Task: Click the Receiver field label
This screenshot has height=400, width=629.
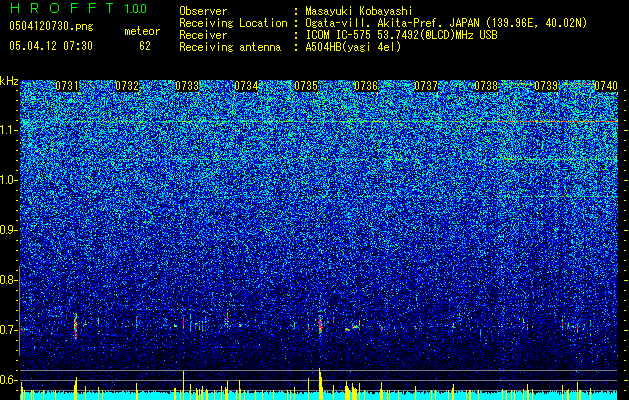Action: [x=203, y=35]
